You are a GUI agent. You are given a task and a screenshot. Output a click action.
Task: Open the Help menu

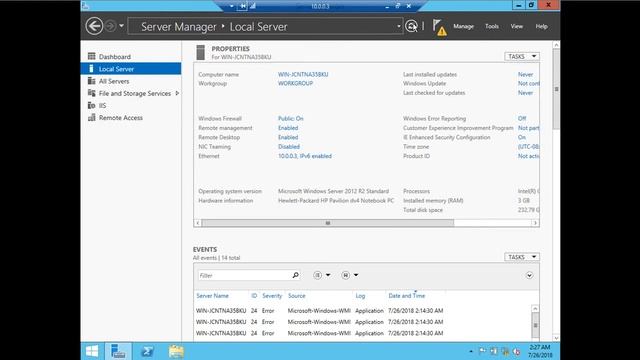point(541,26)
